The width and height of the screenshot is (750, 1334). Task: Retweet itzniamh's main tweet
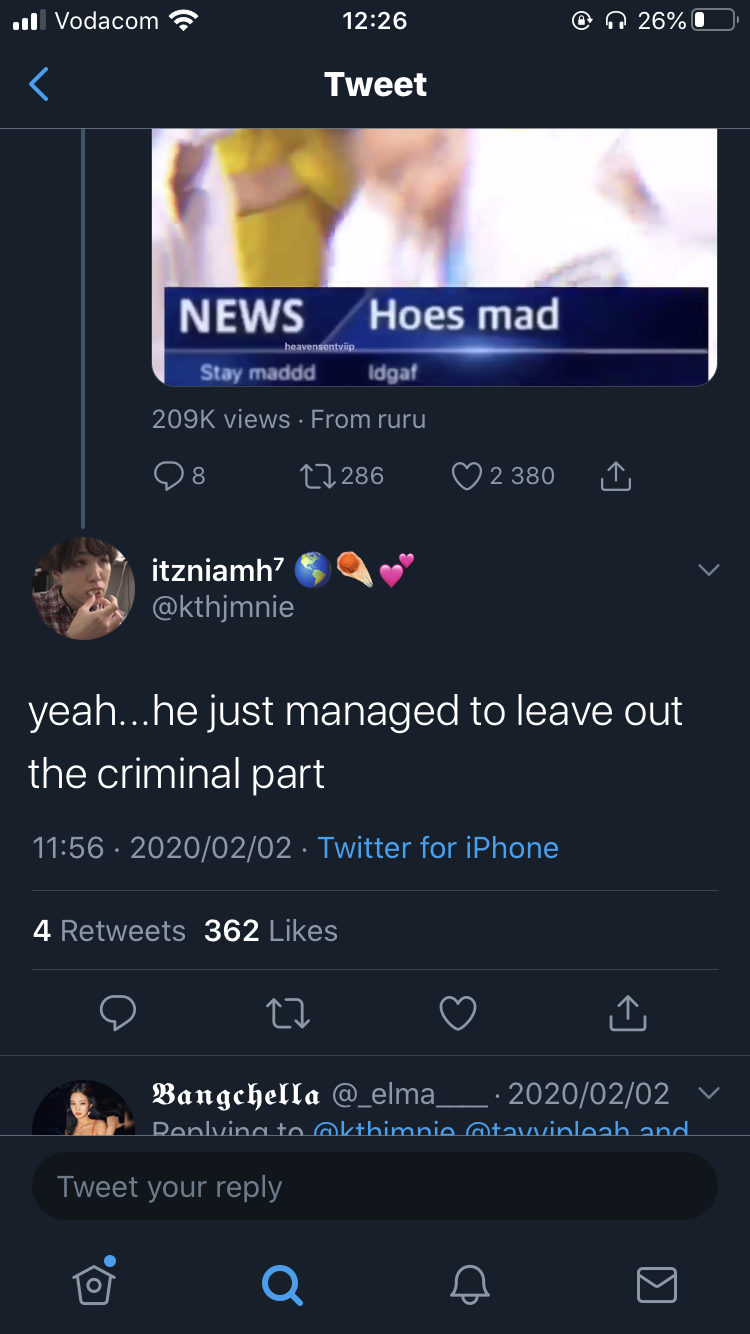(x=289, y=1013)
